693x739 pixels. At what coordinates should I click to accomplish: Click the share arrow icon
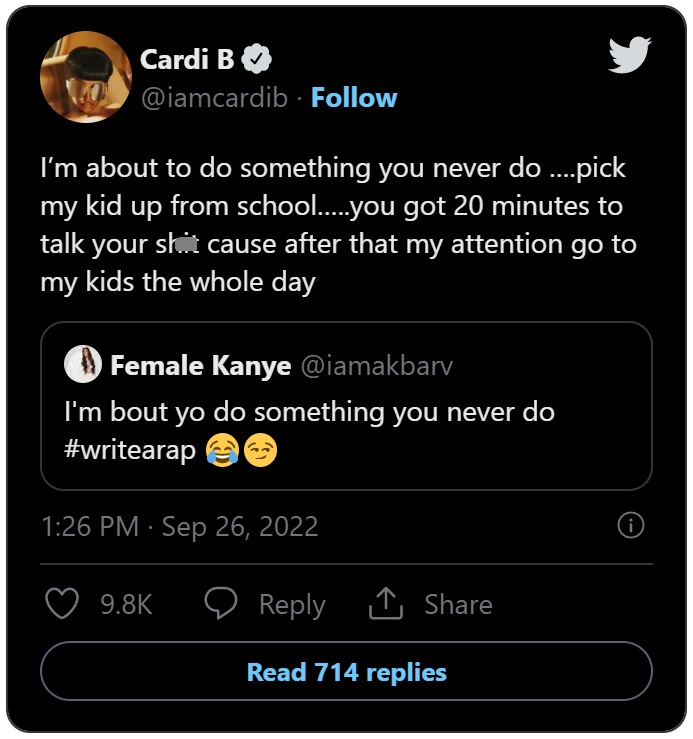[x=385, y=603]
